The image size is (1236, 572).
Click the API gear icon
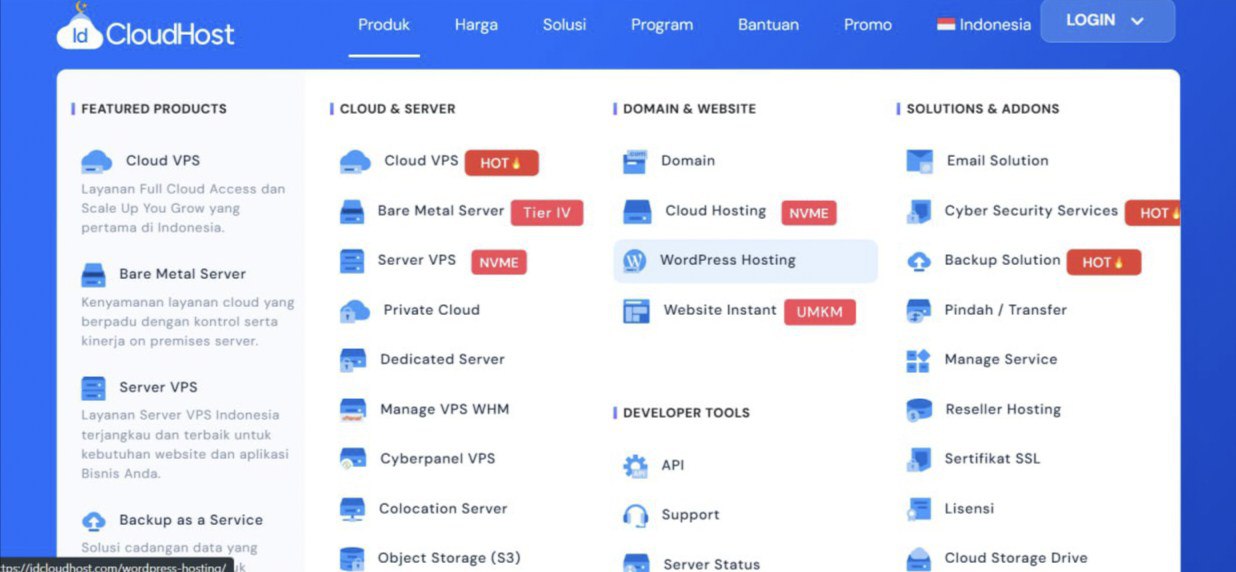(x=635, y=466)
